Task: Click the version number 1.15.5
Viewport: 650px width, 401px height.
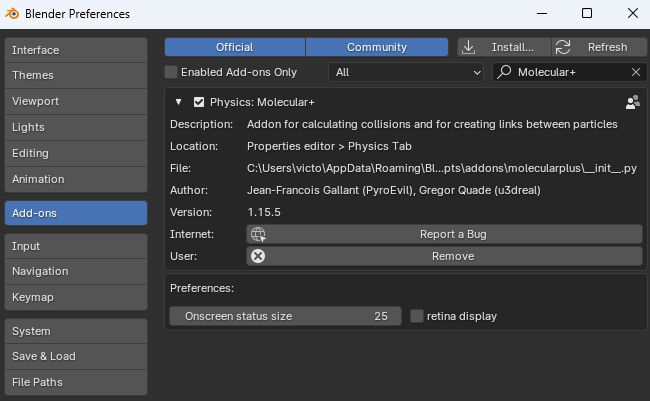Action: tap(264, 212)
